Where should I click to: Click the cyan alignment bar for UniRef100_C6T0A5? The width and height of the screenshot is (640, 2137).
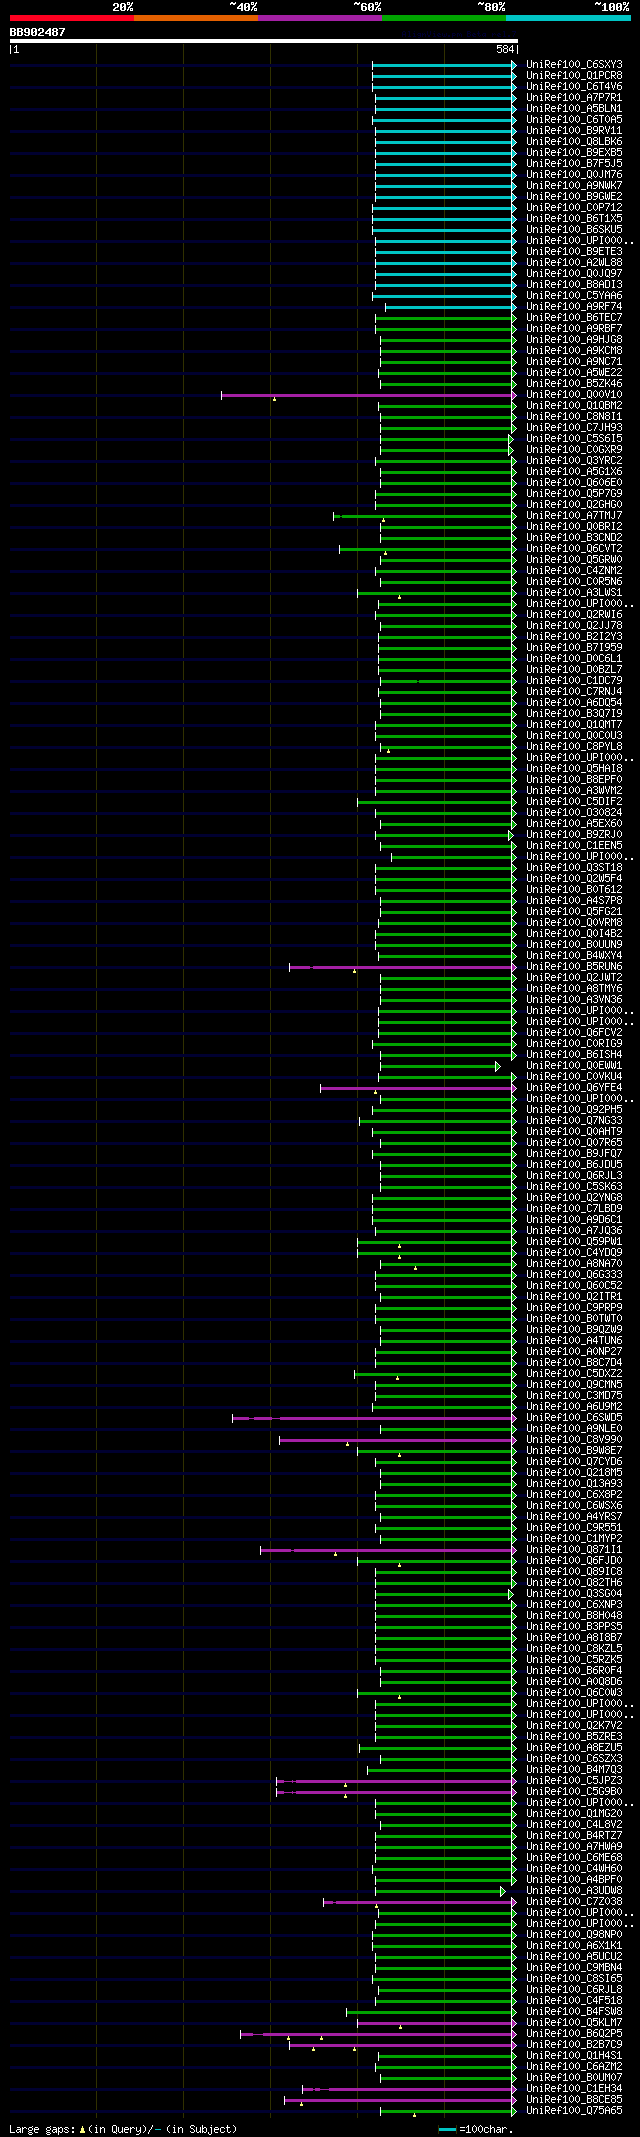[x=445, y=120]
